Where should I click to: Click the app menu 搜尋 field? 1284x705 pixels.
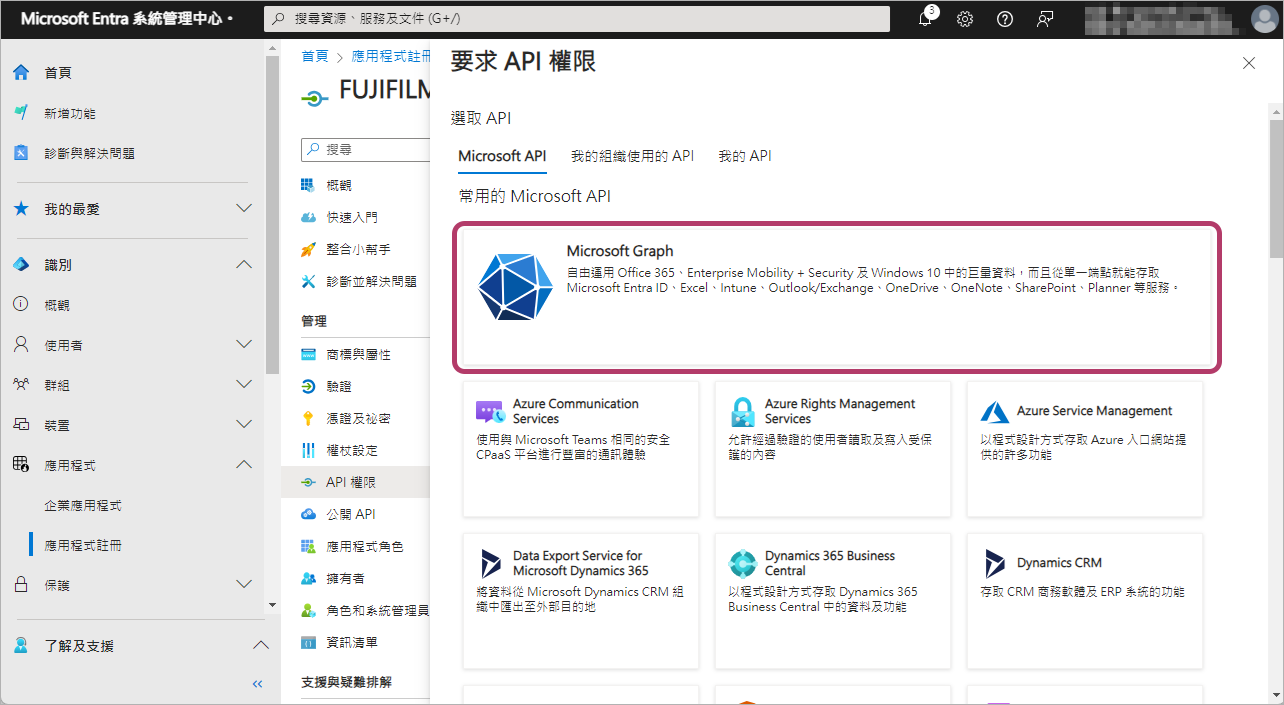[x=366, y=149]
